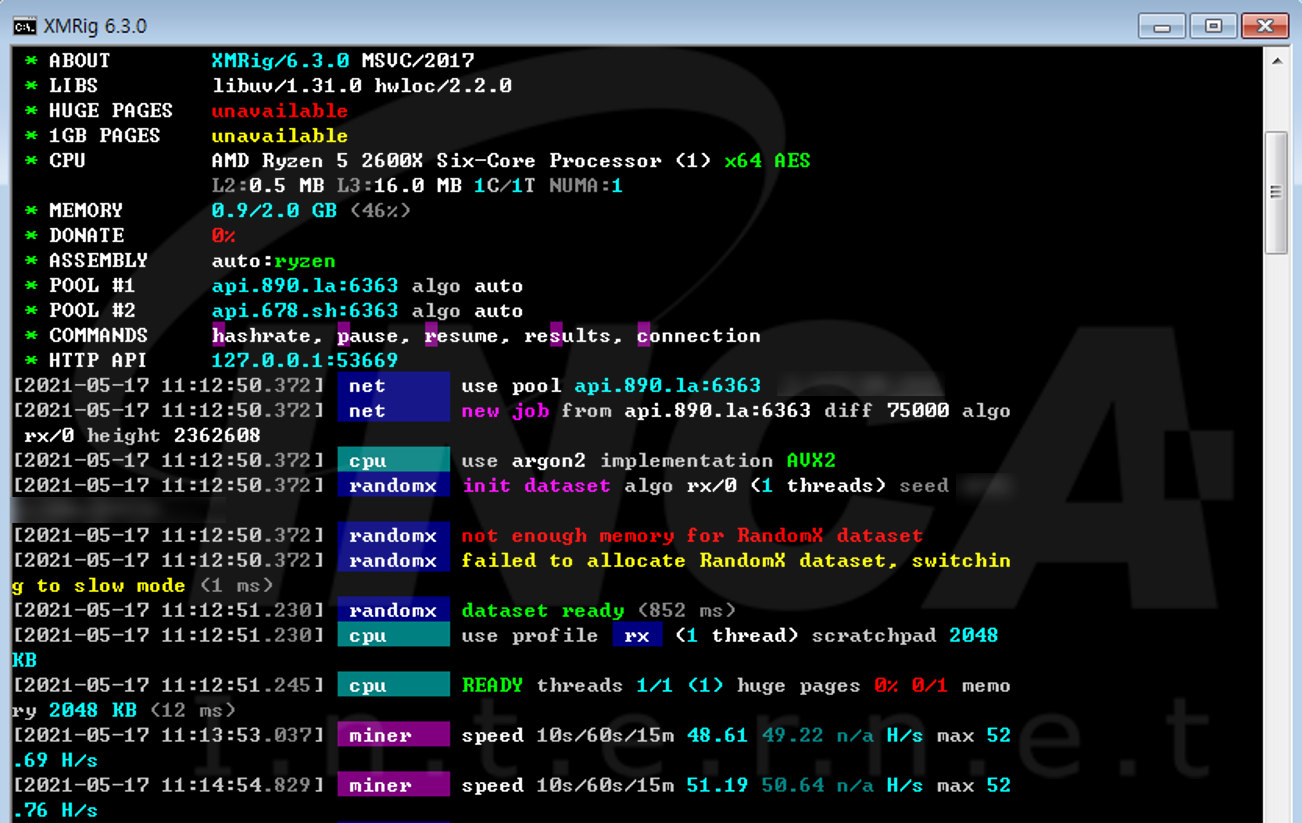Viewport: 1302px width, 823px height.
Task: Click 'libuv/1.31.0' in LIBS line
Action: click(287, 86)
